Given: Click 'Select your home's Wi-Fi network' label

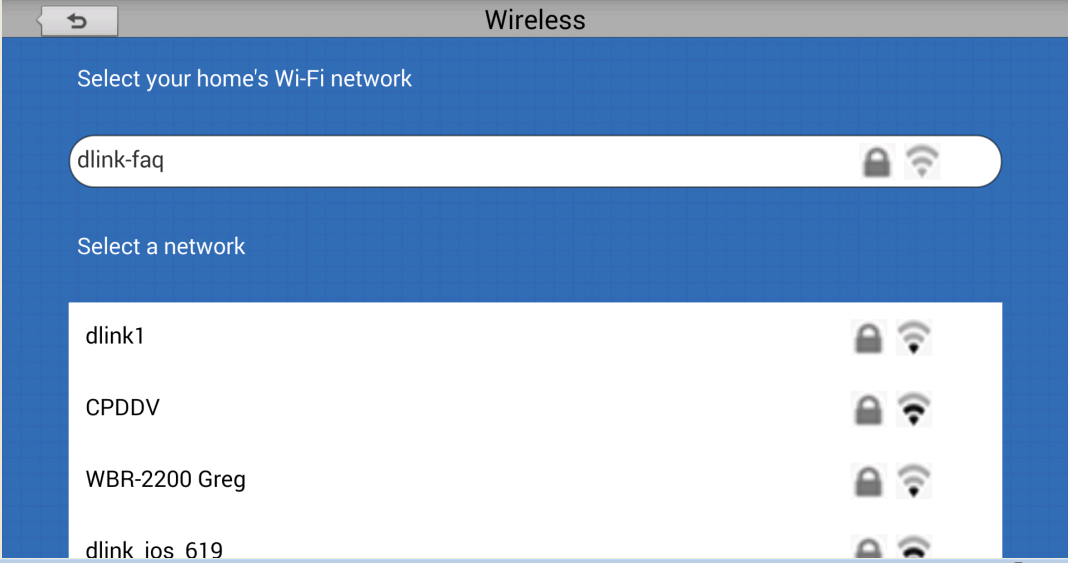Looking at the screenshot, I should [x=244, y=78].
